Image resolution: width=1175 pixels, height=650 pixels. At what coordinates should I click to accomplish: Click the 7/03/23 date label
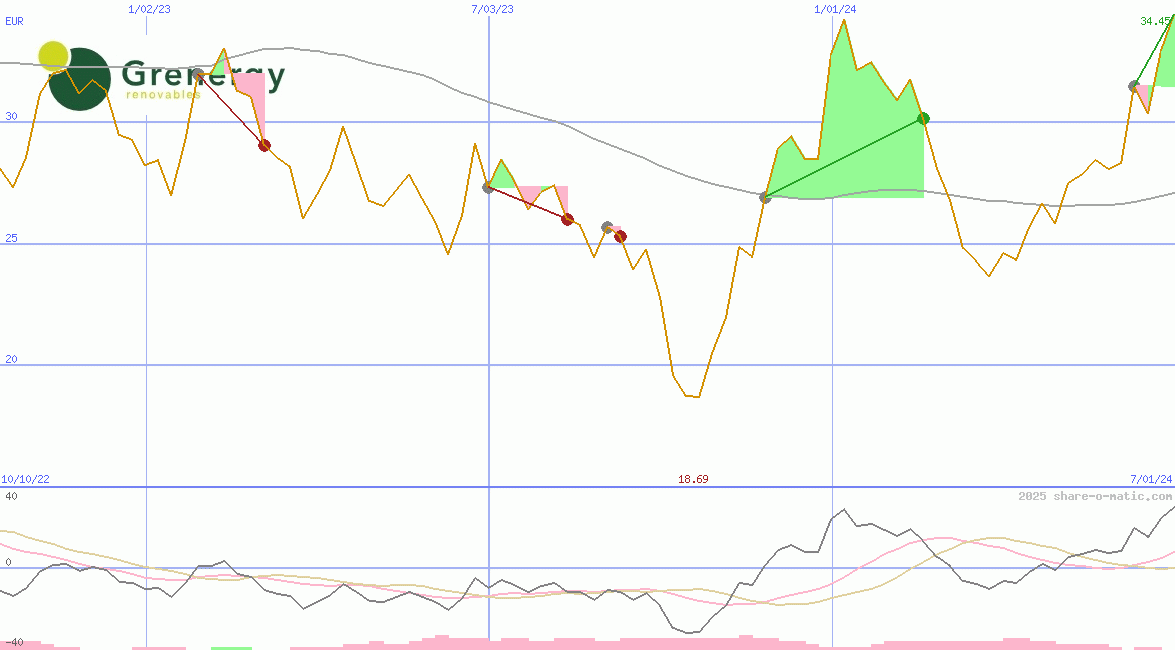click(492, 9)
